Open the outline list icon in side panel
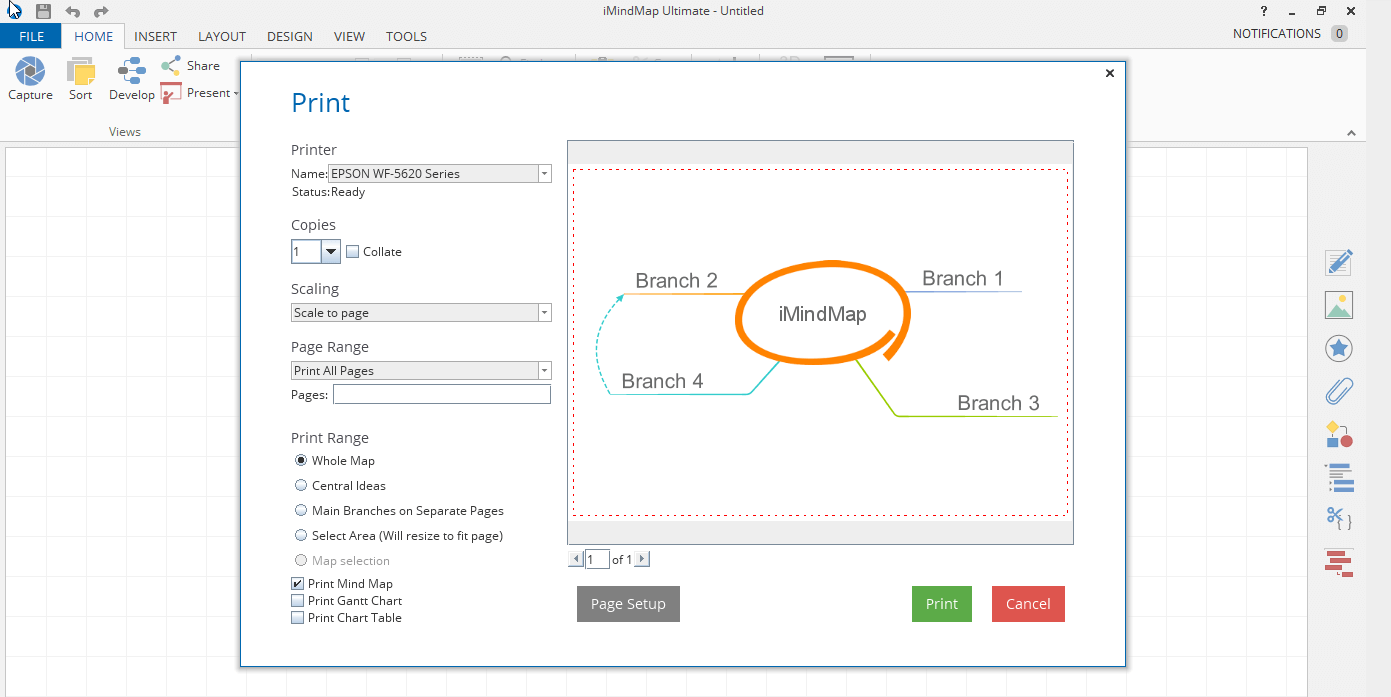The width and height of the screenshot is (1391, 697). 1339,478
